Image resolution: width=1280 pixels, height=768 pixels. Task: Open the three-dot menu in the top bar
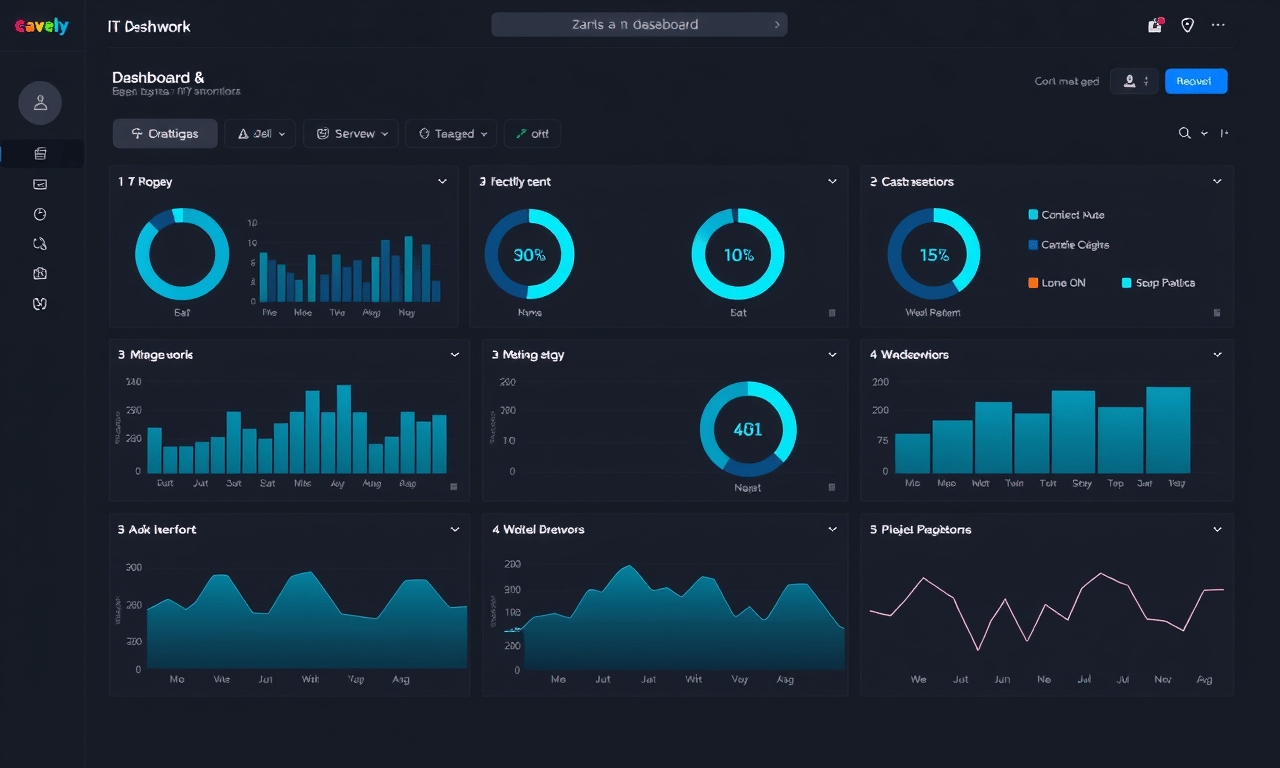coord(1218,25)
